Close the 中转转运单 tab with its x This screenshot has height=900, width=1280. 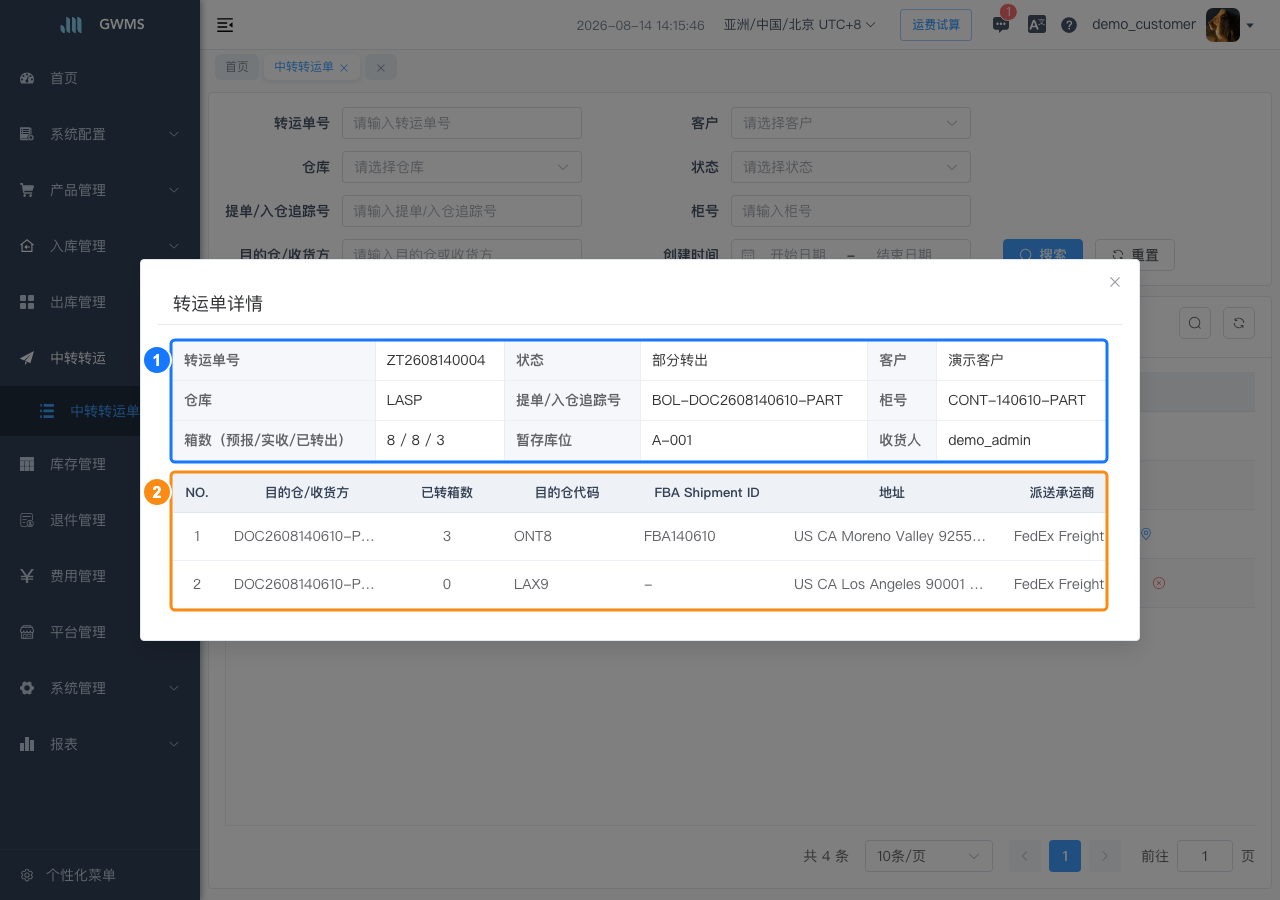(x=344, y=68)
